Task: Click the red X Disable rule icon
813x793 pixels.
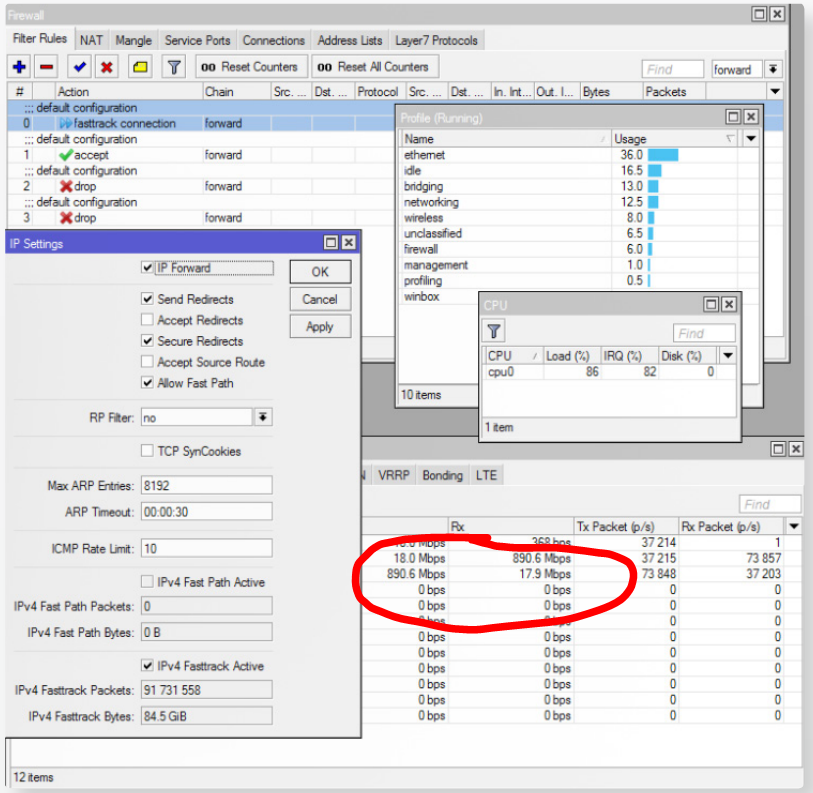Action: click(106, 67)
